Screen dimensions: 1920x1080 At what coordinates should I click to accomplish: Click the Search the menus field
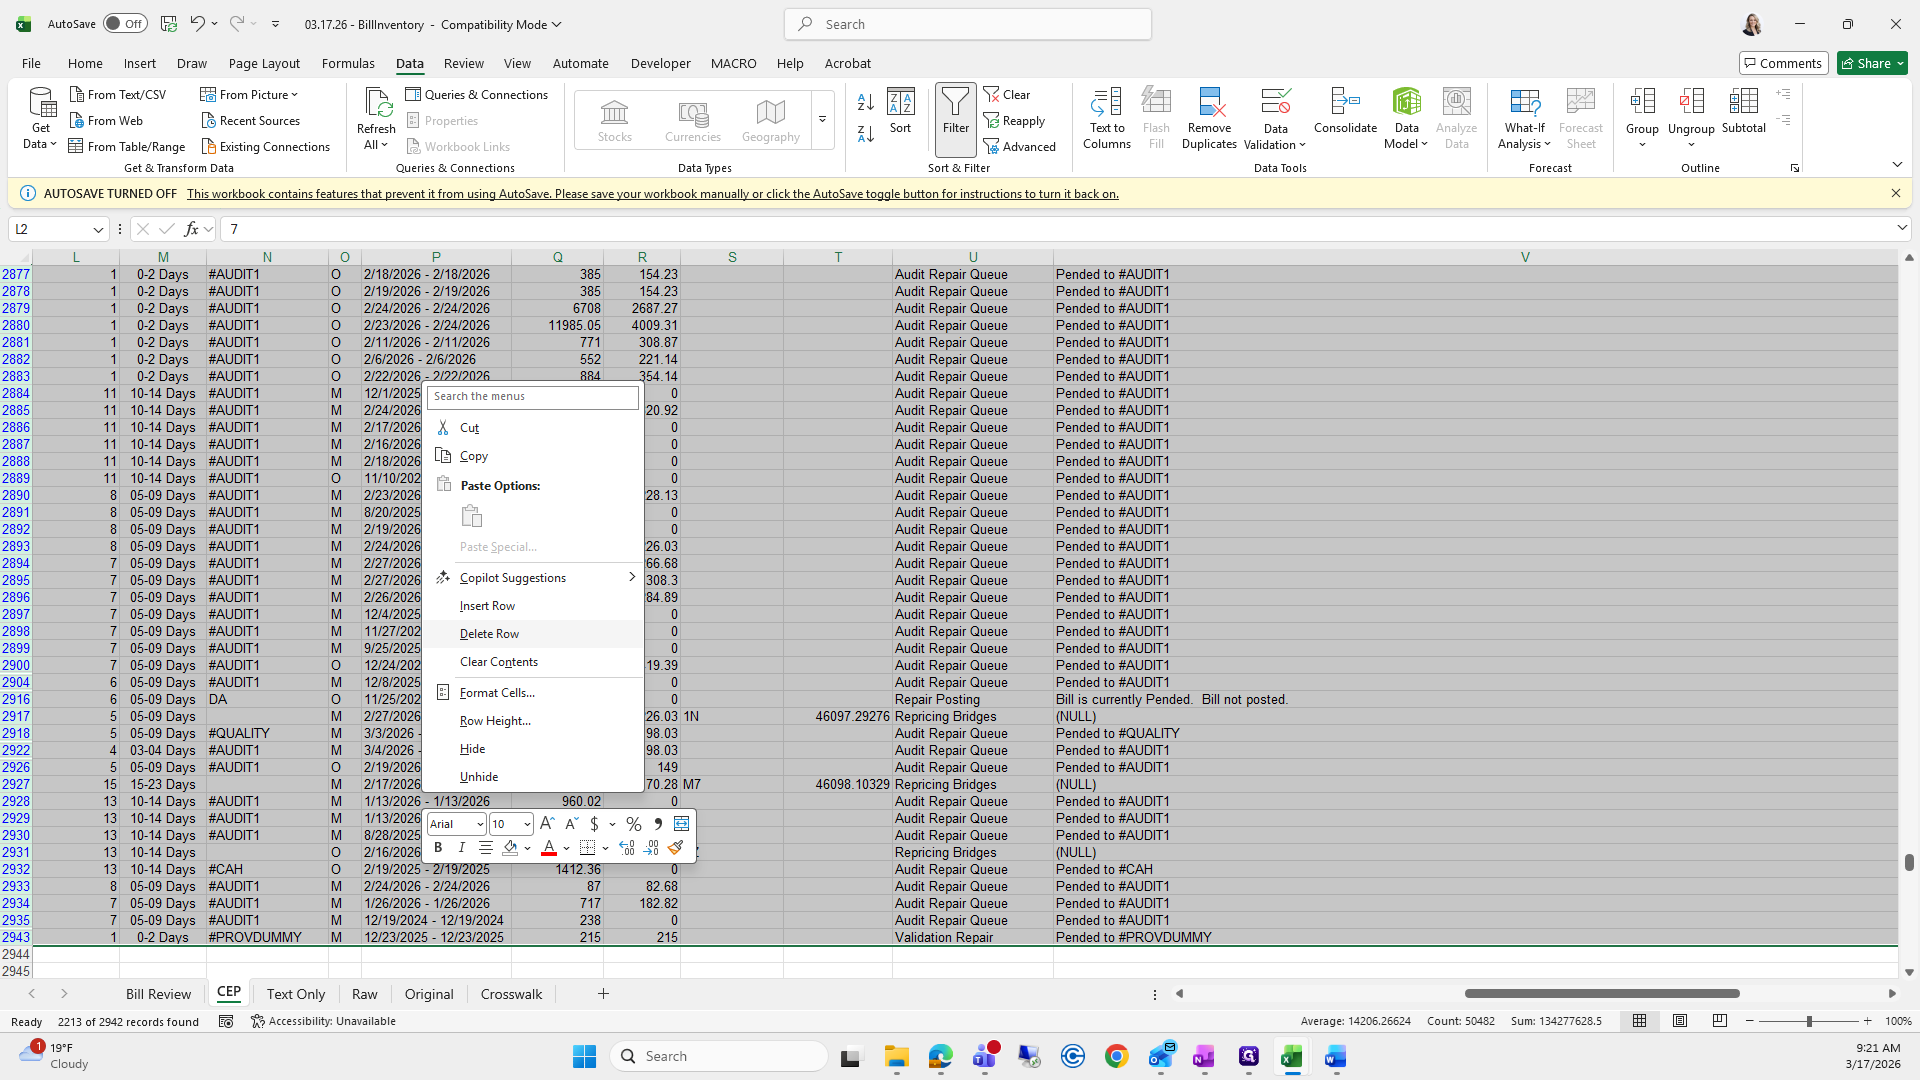[x=532, y=396]
